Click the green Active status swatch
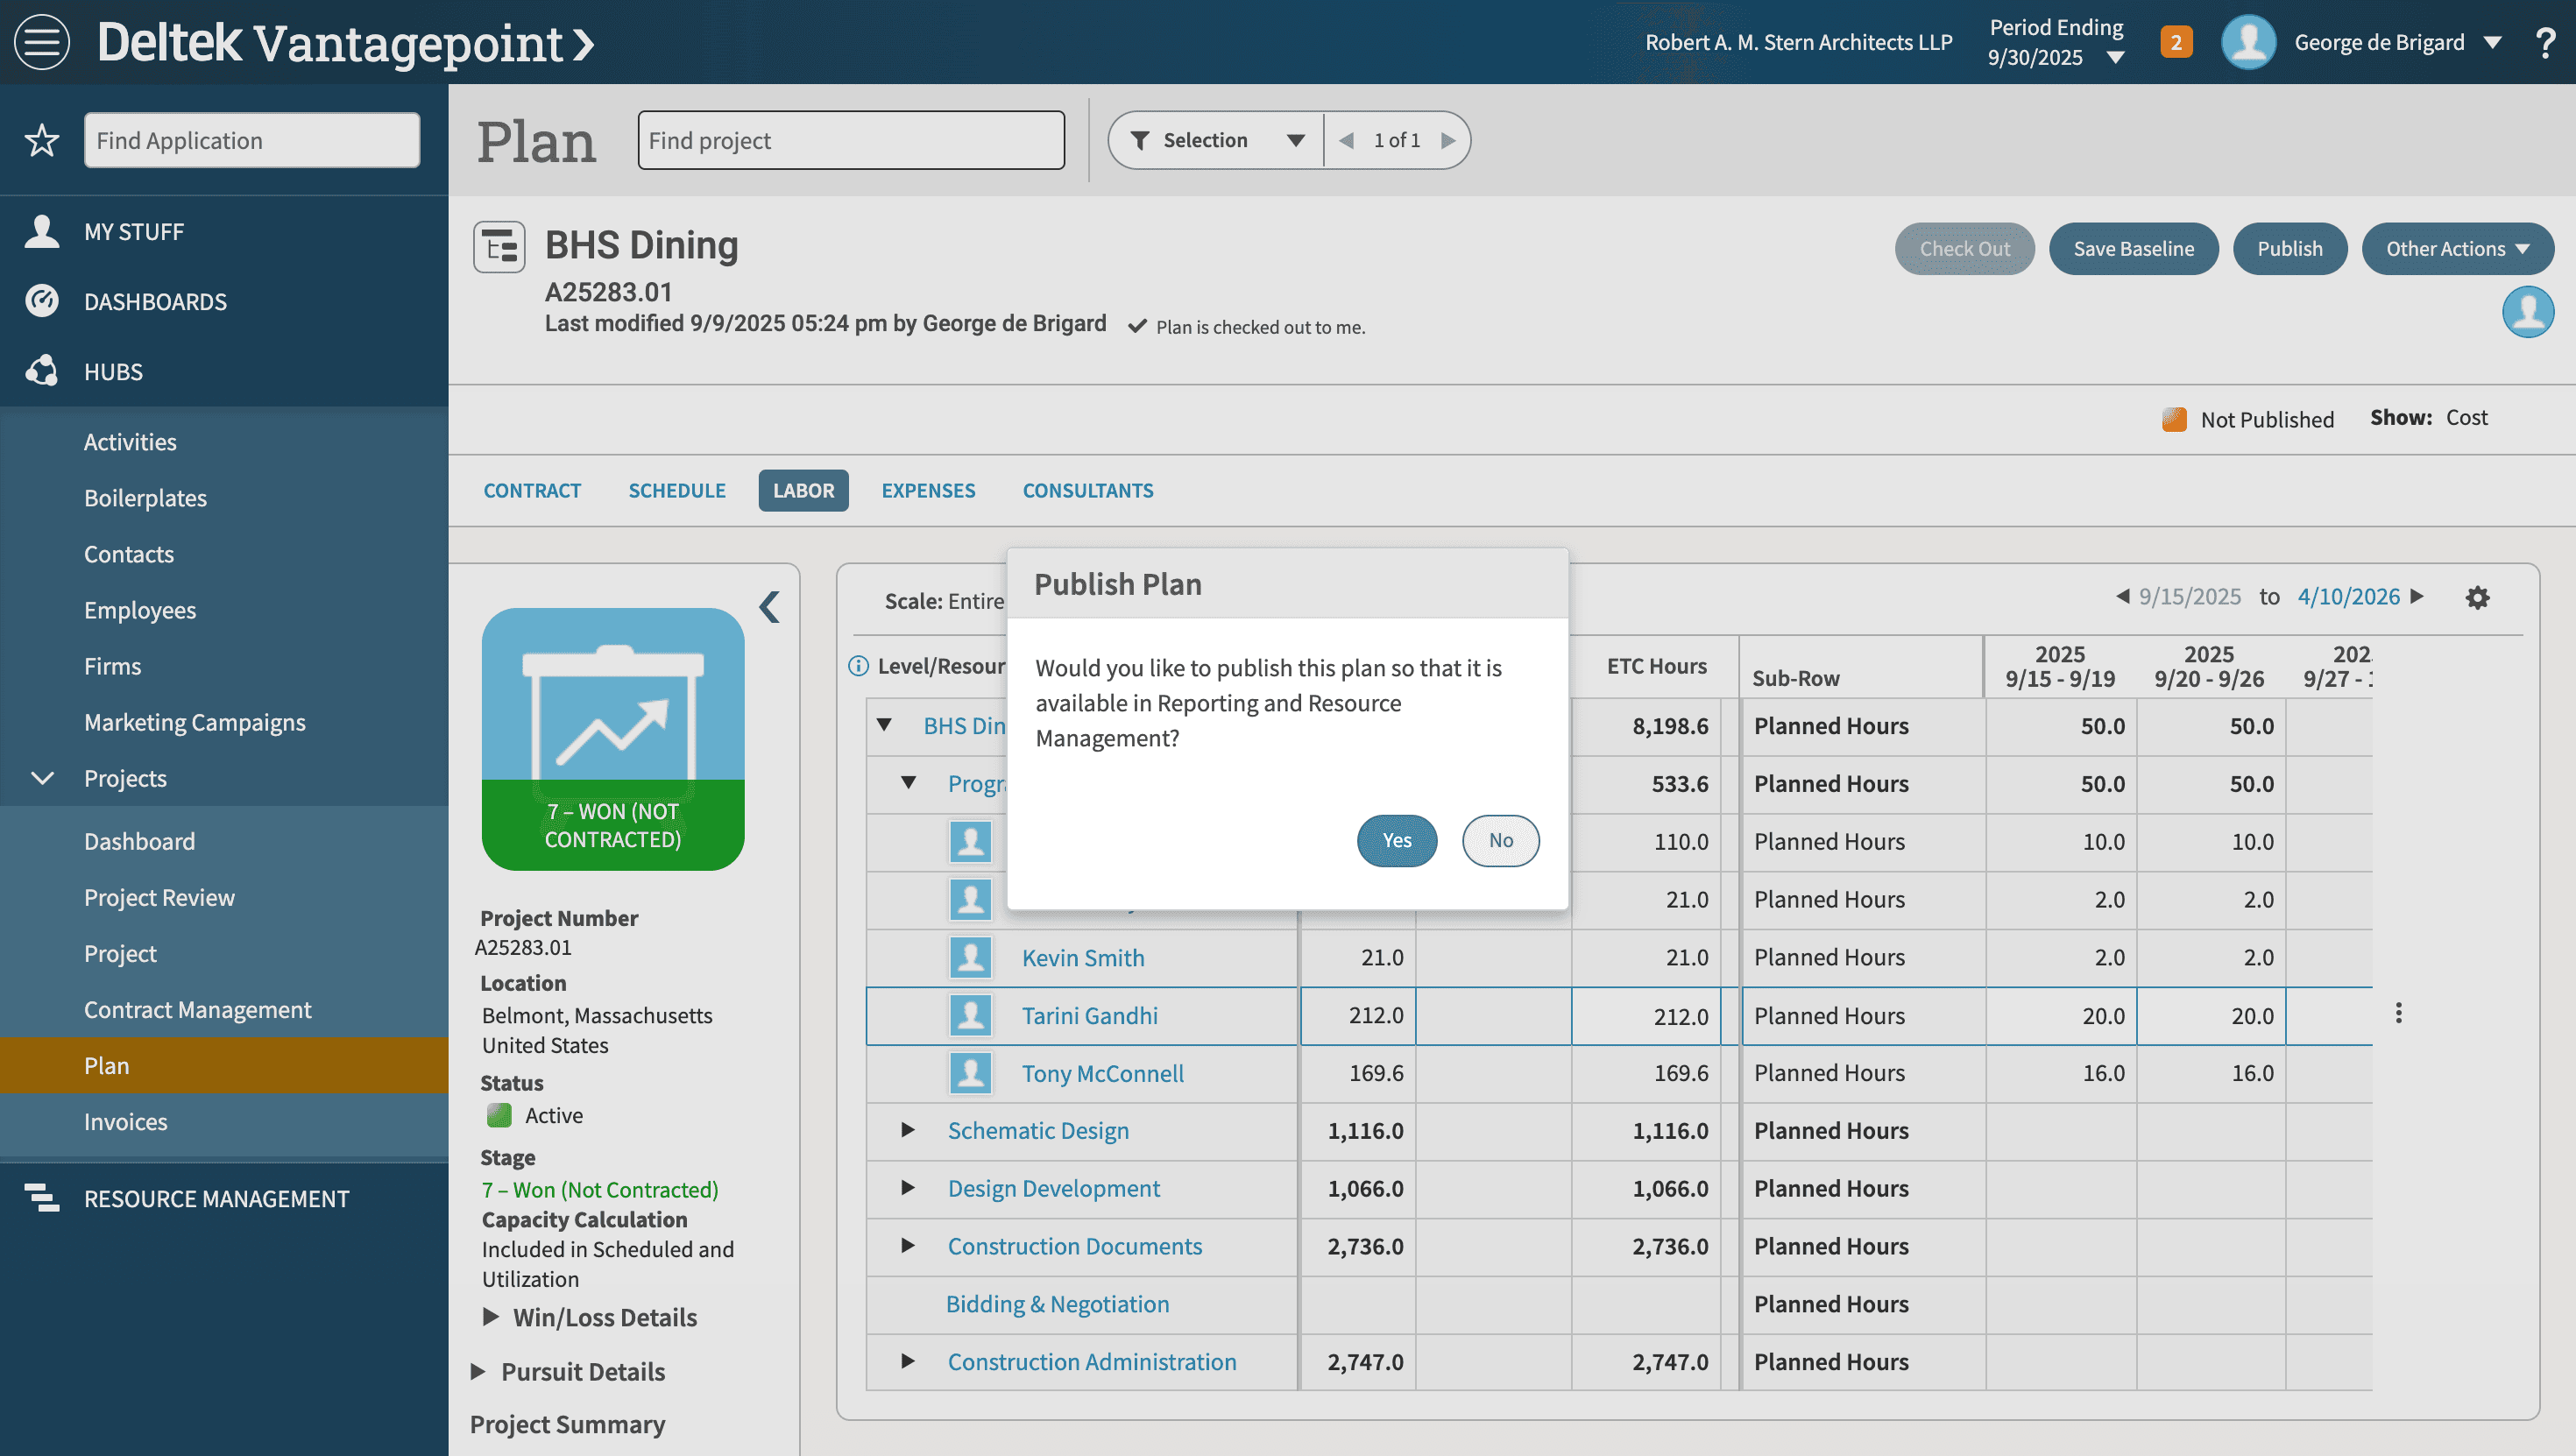Image resolution: width=2576 pixels, height=1456 pixels. [x=499, y=1115]
